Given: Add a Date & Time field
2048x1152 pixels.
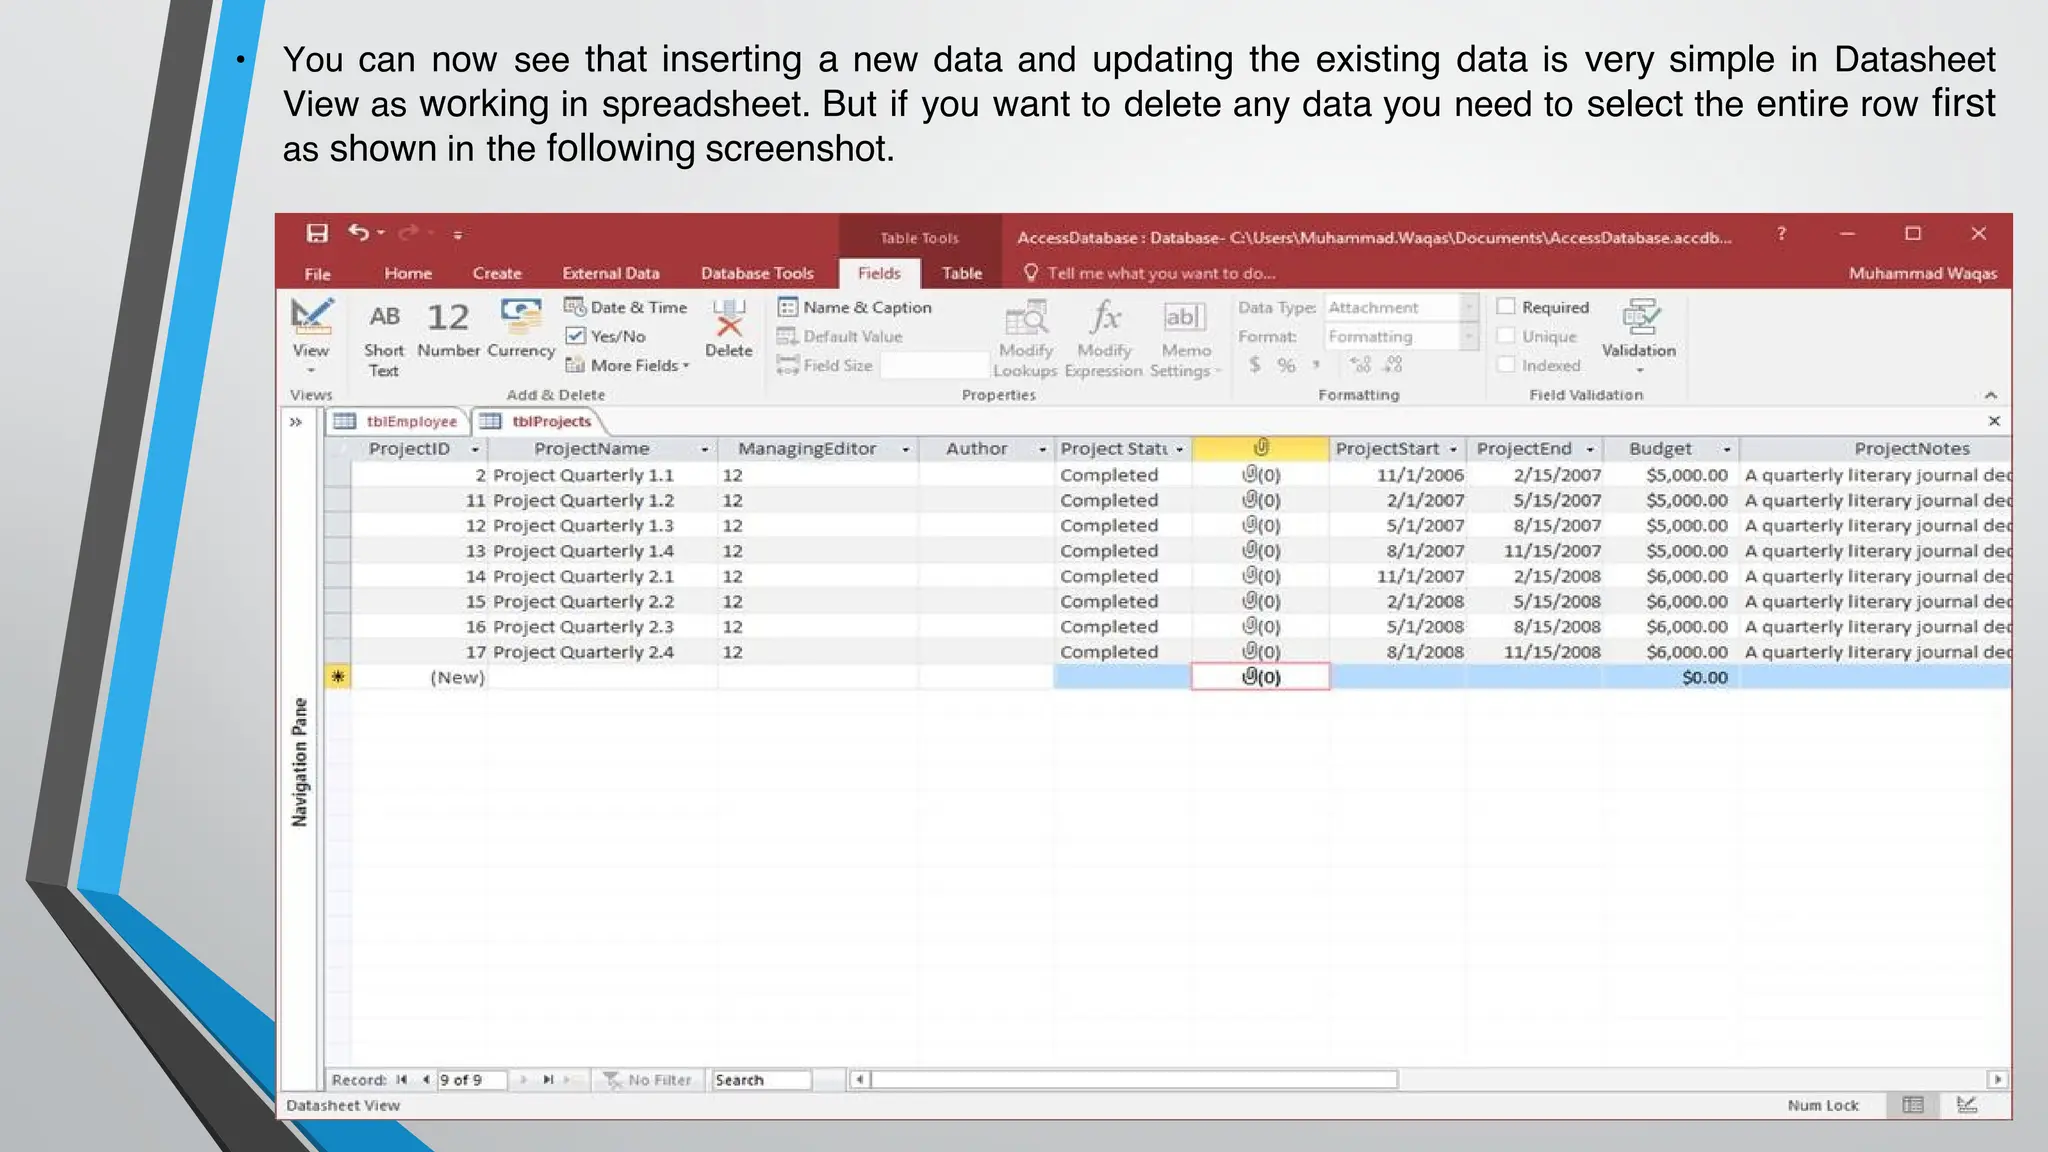Looking at the screenshot, I should click(x=626, y=307).
